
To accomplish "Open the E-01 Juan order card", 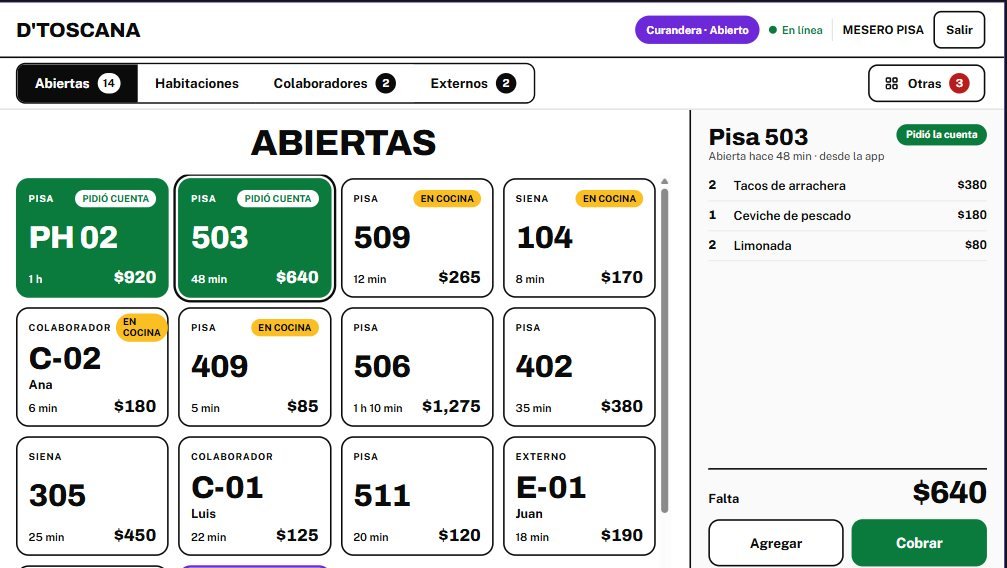I will point(579,496).
